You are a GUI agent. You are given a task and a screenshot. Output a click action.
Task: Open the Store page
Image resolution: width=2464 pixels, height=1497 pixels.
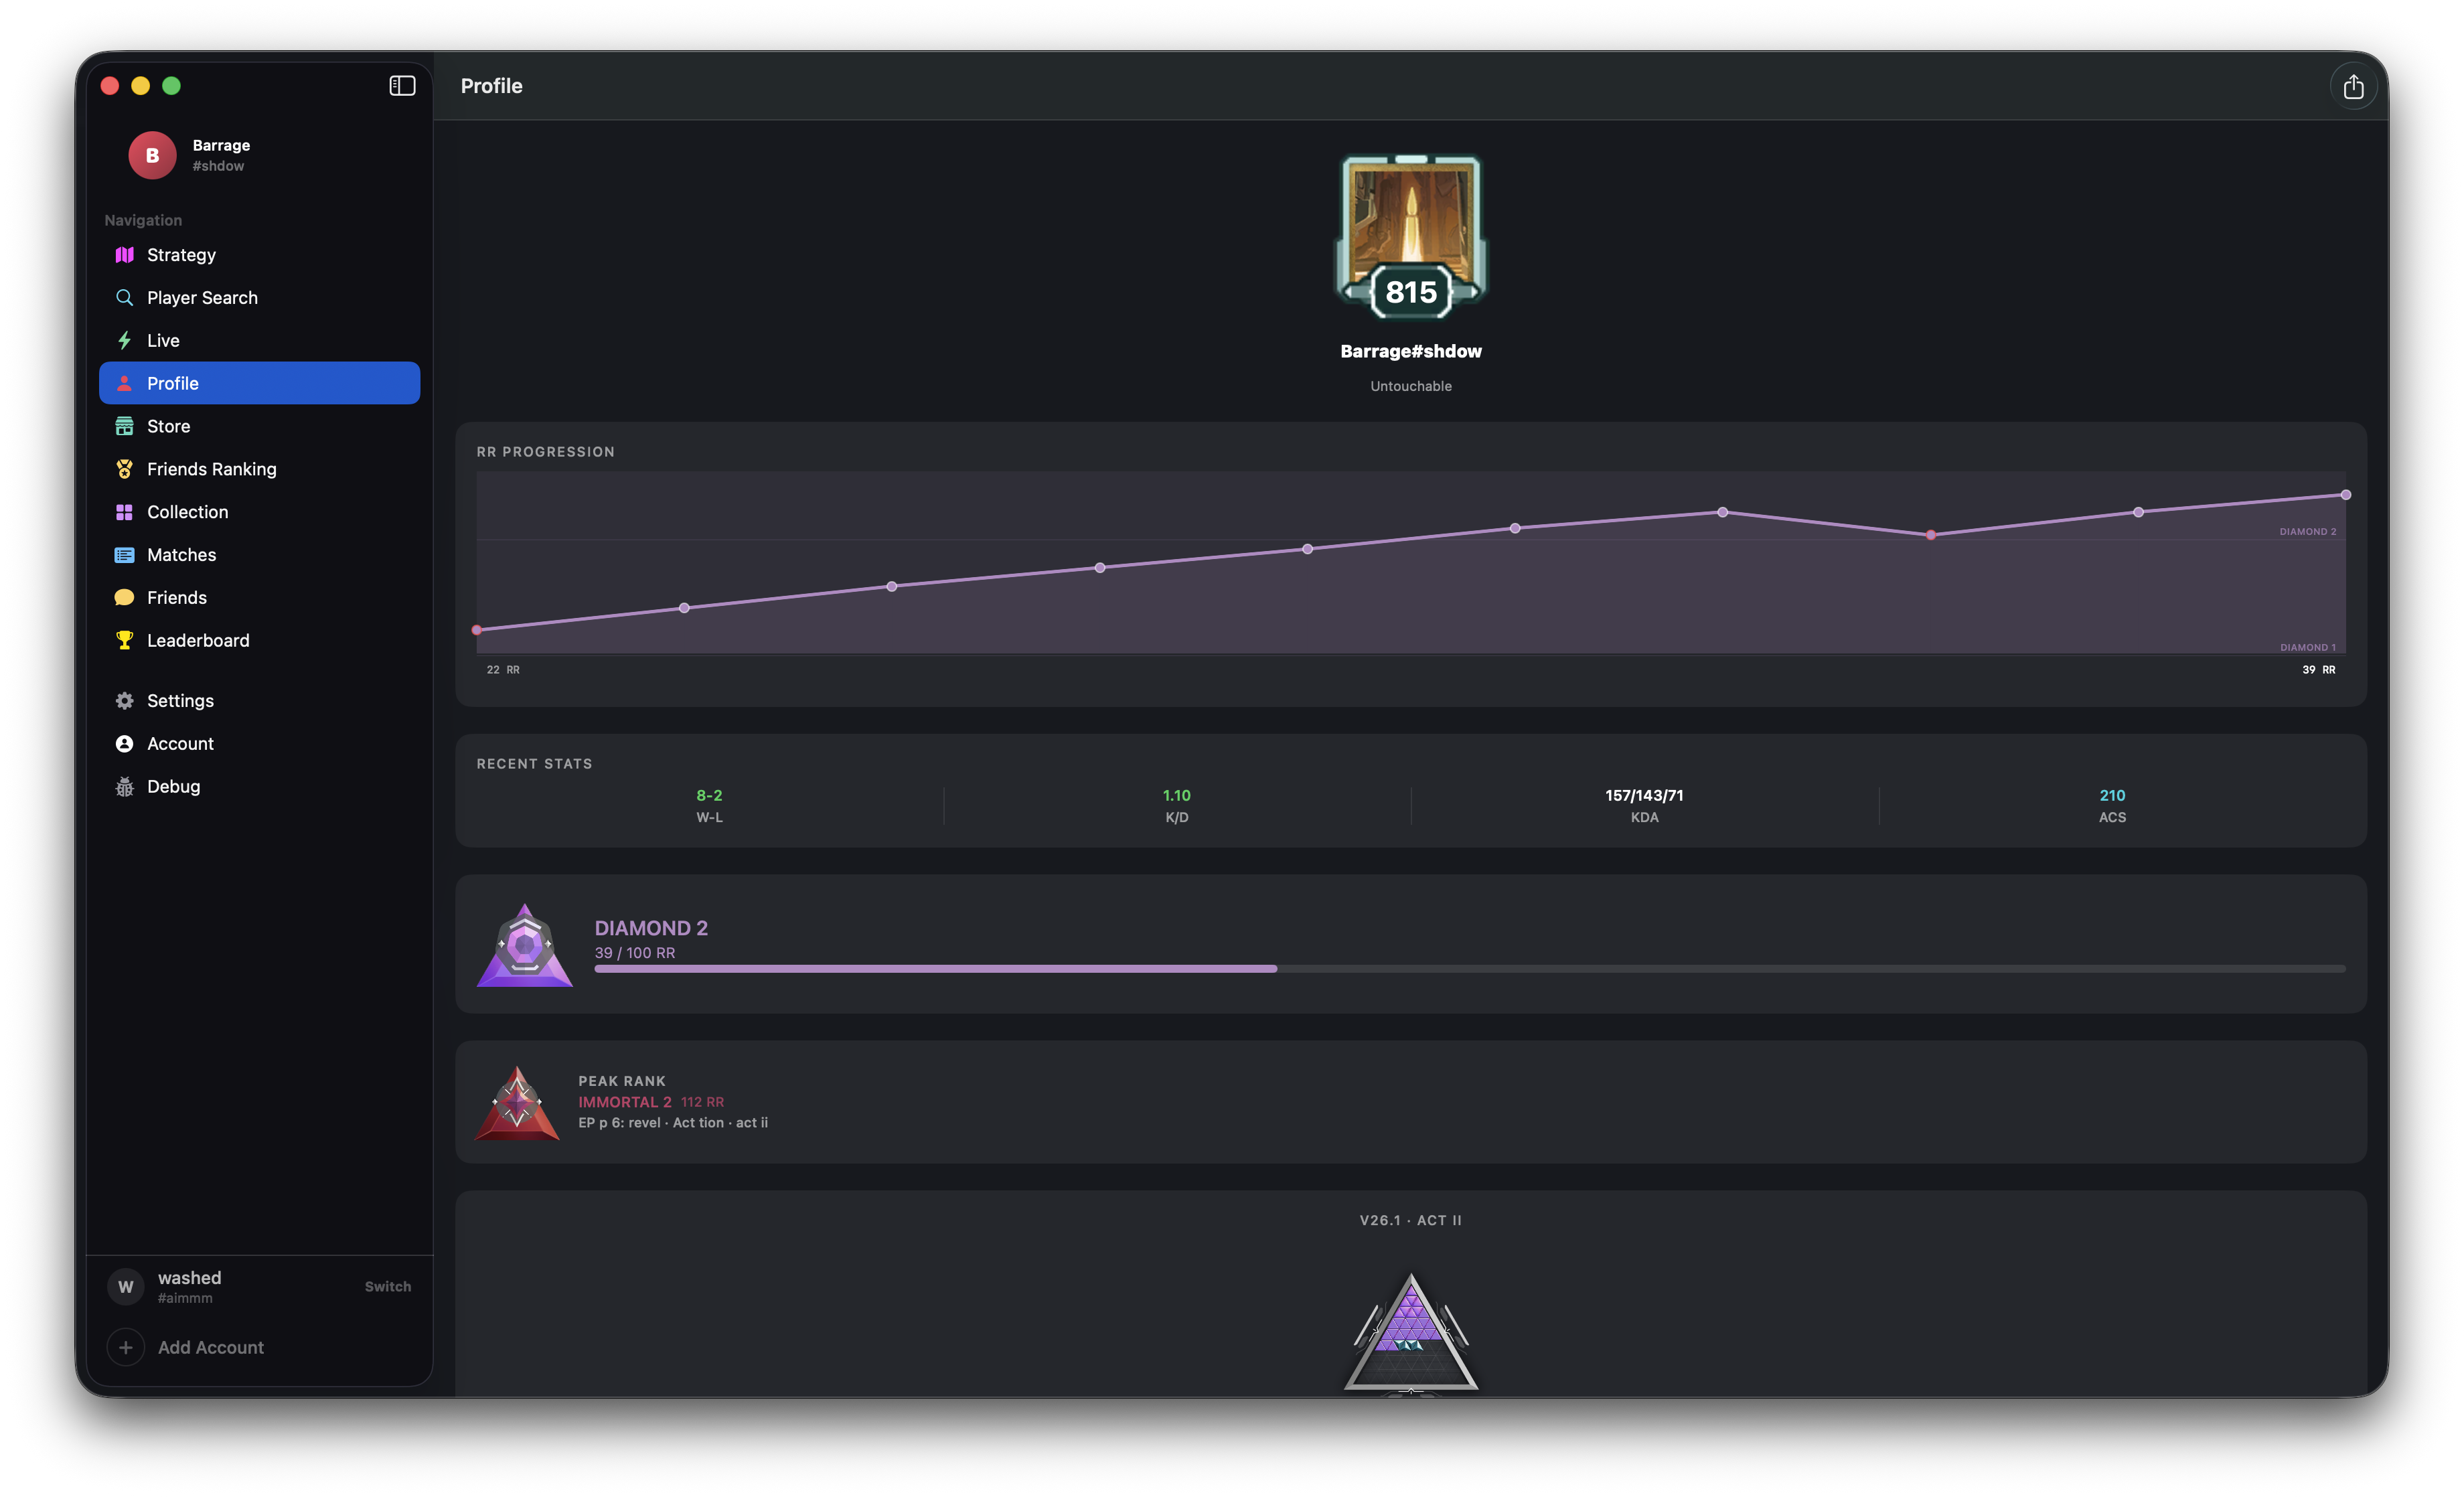pyautogui.click(x=168, y=425)
